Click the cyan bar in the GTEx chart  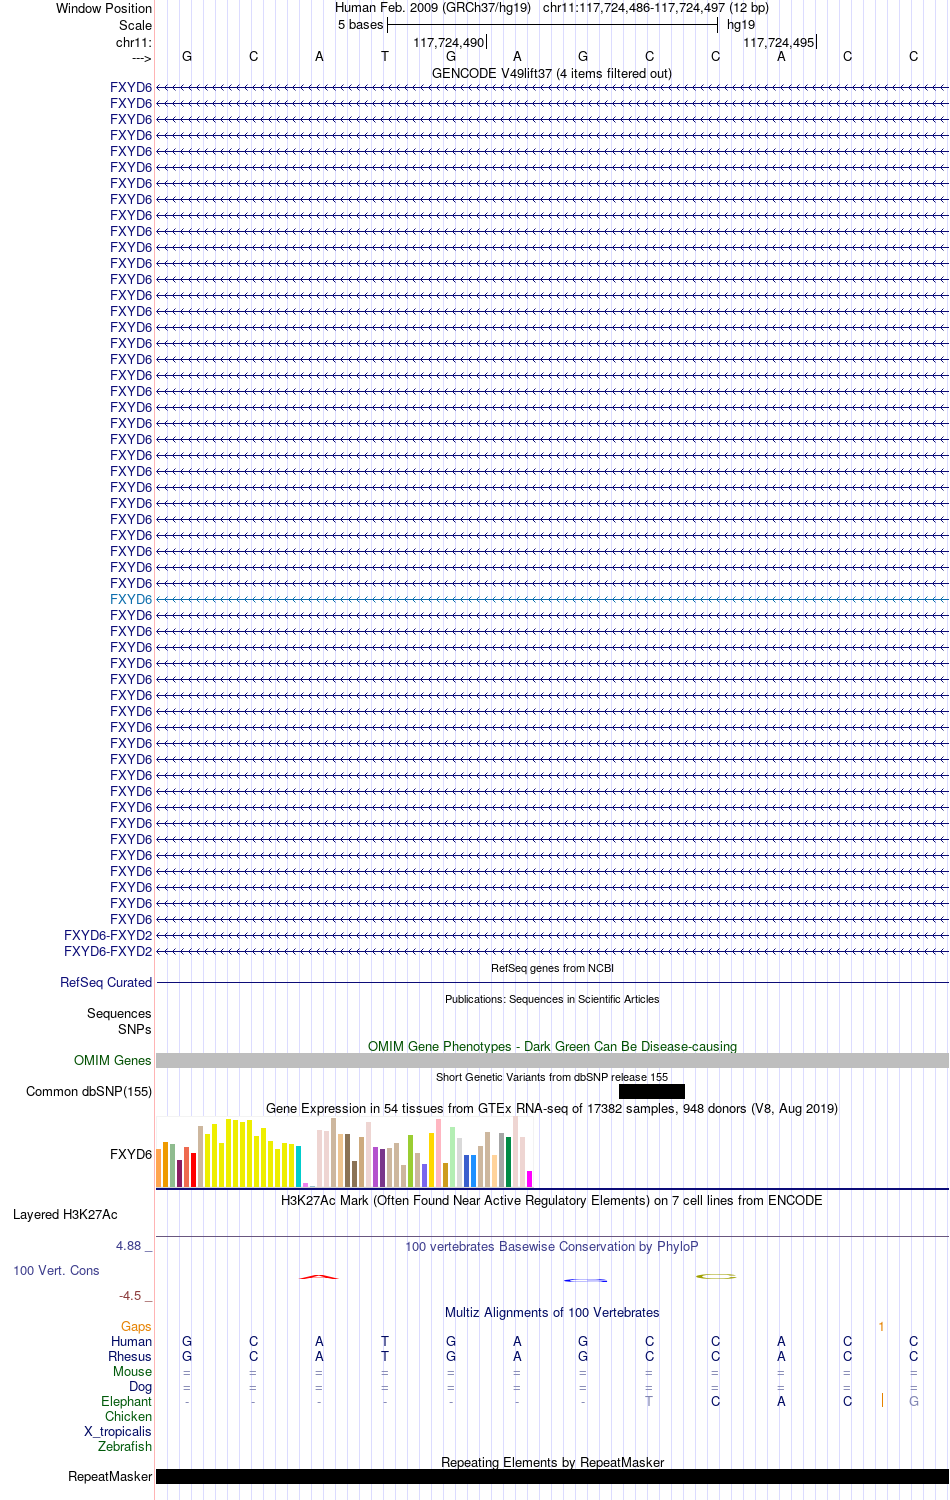[x=299, y=1166]
